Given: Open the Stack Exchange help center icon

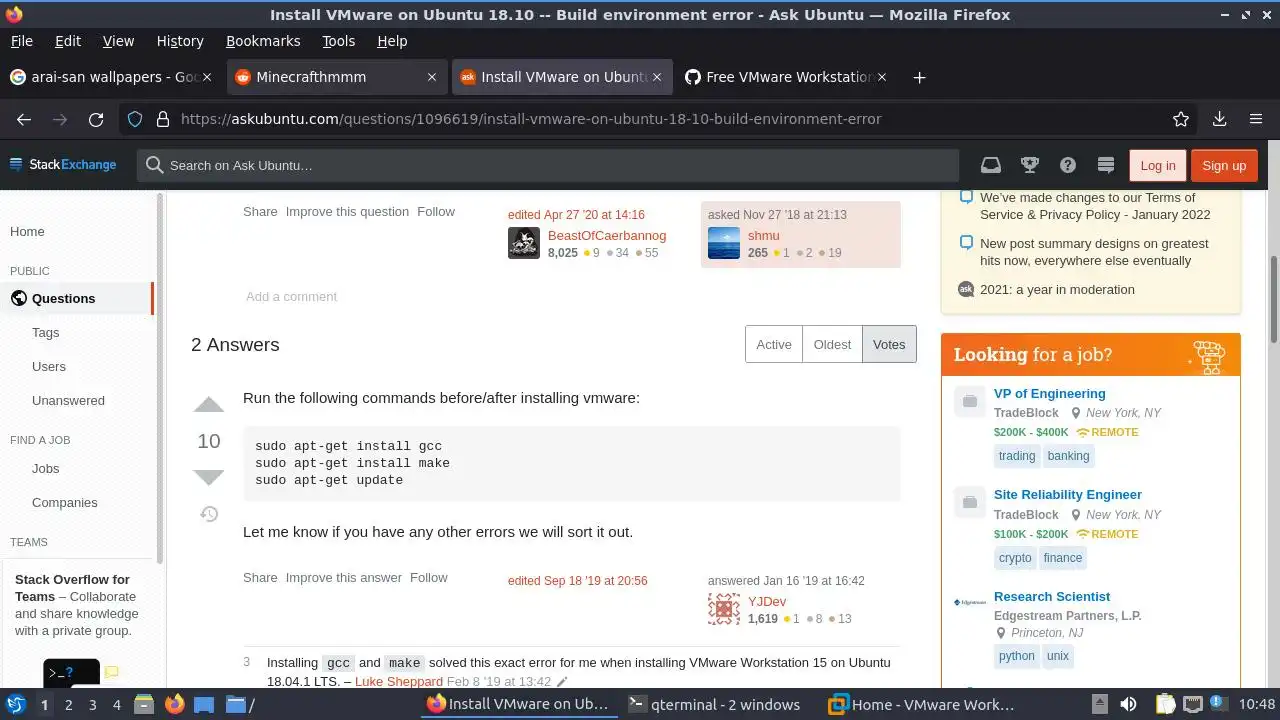Looking at the screenshot, I should (1068, 165).
